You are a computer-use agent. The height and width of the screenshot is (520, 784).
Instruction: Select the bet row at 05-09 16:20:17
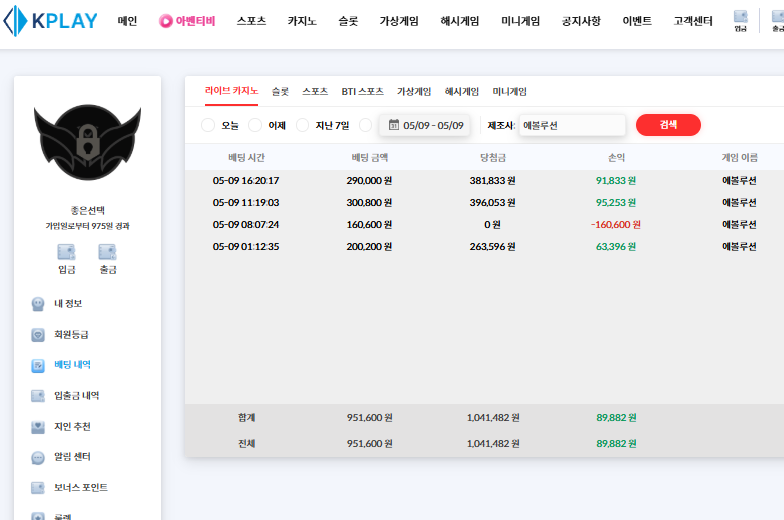(484, 180)
